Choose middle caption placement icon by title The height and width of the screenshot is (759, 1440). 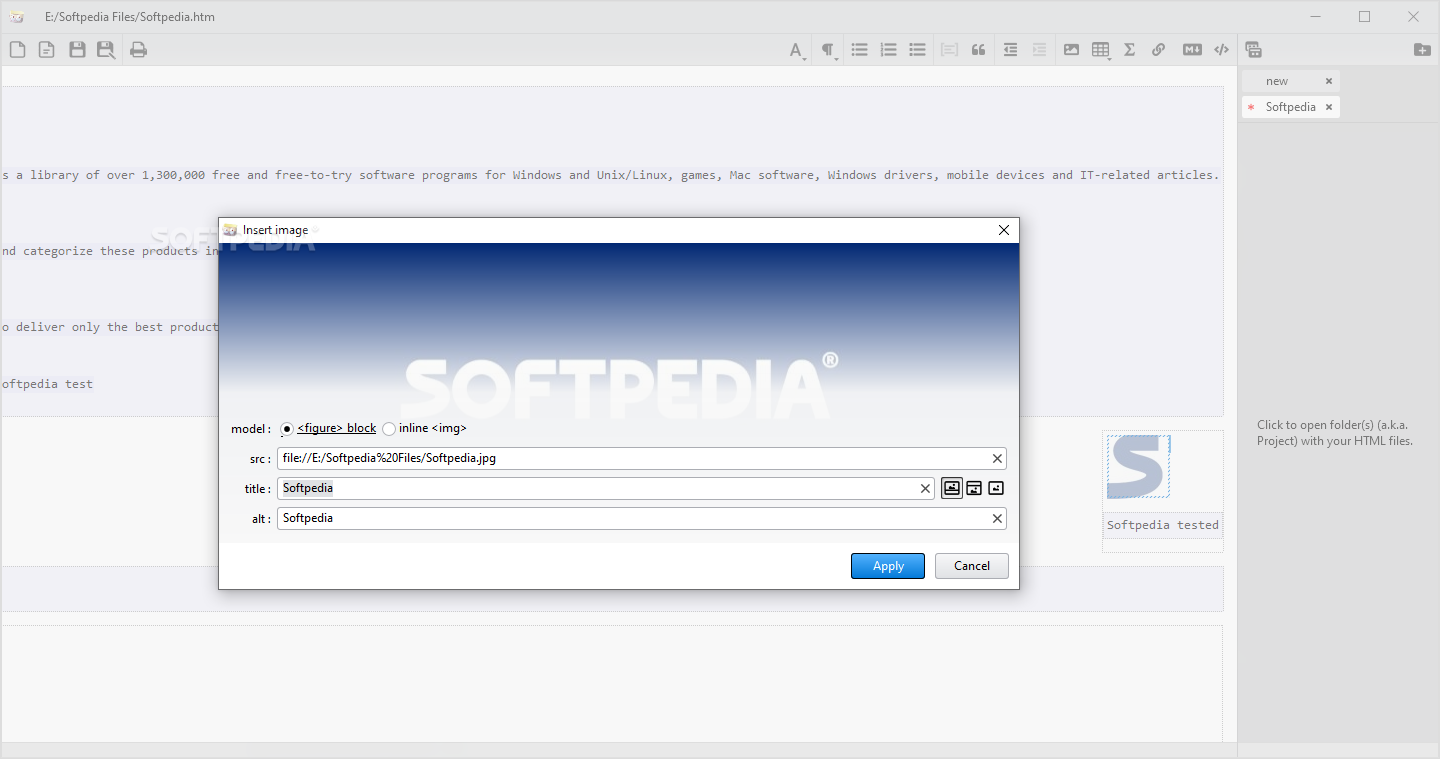974,488
